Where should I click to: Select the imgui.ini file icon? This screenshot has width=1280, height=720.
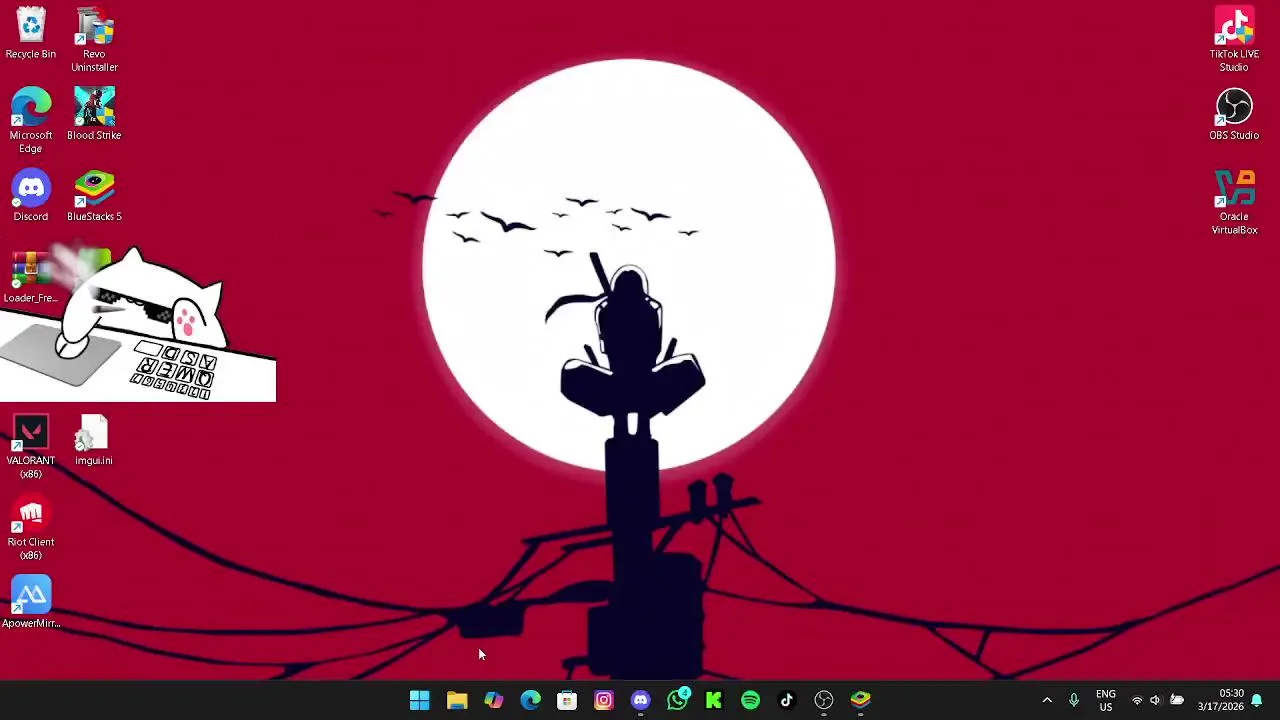(x=94, y=441)
